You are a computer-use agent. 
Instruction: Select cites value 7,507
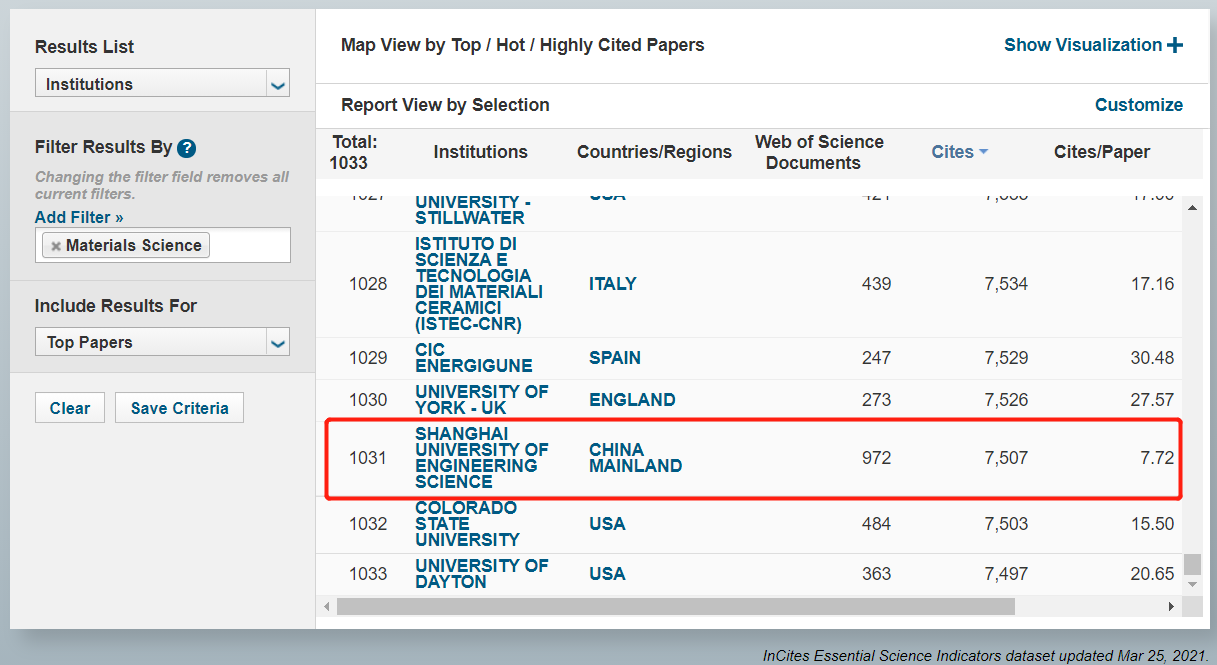[x=1006, y=458]
